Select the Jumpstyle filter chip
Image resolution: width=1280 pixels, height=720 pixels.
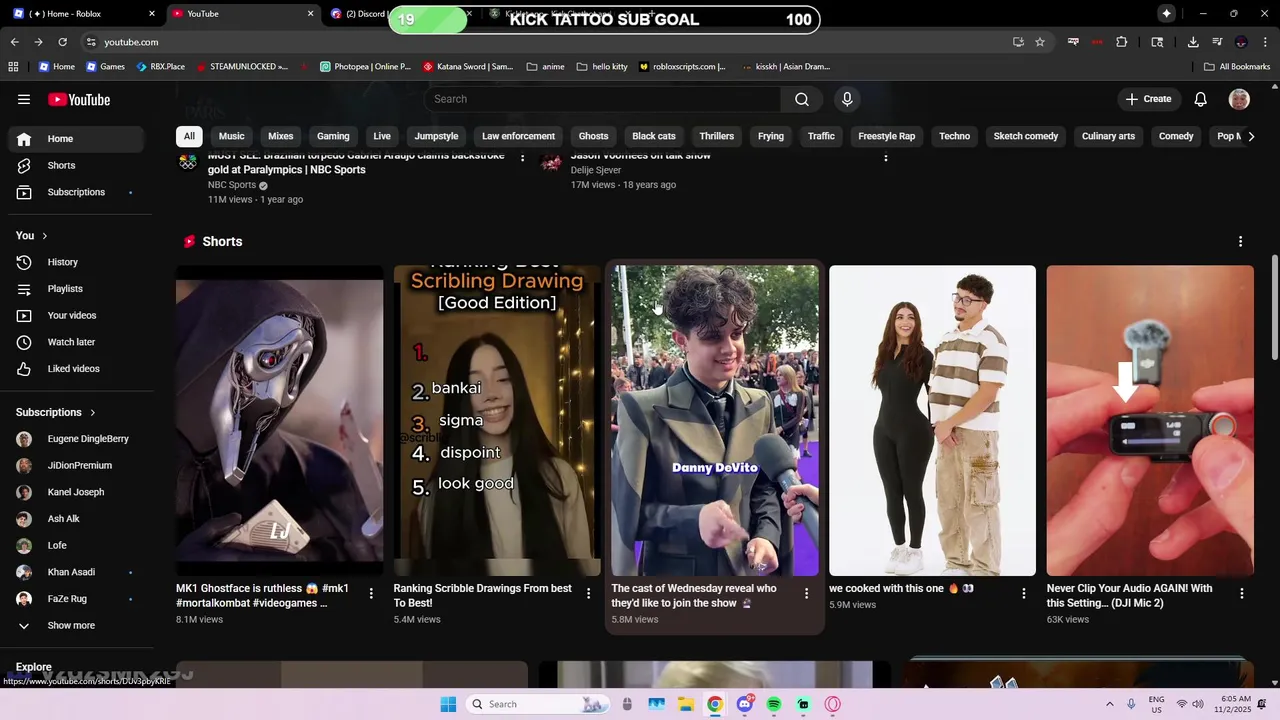(x=436, y=136)
